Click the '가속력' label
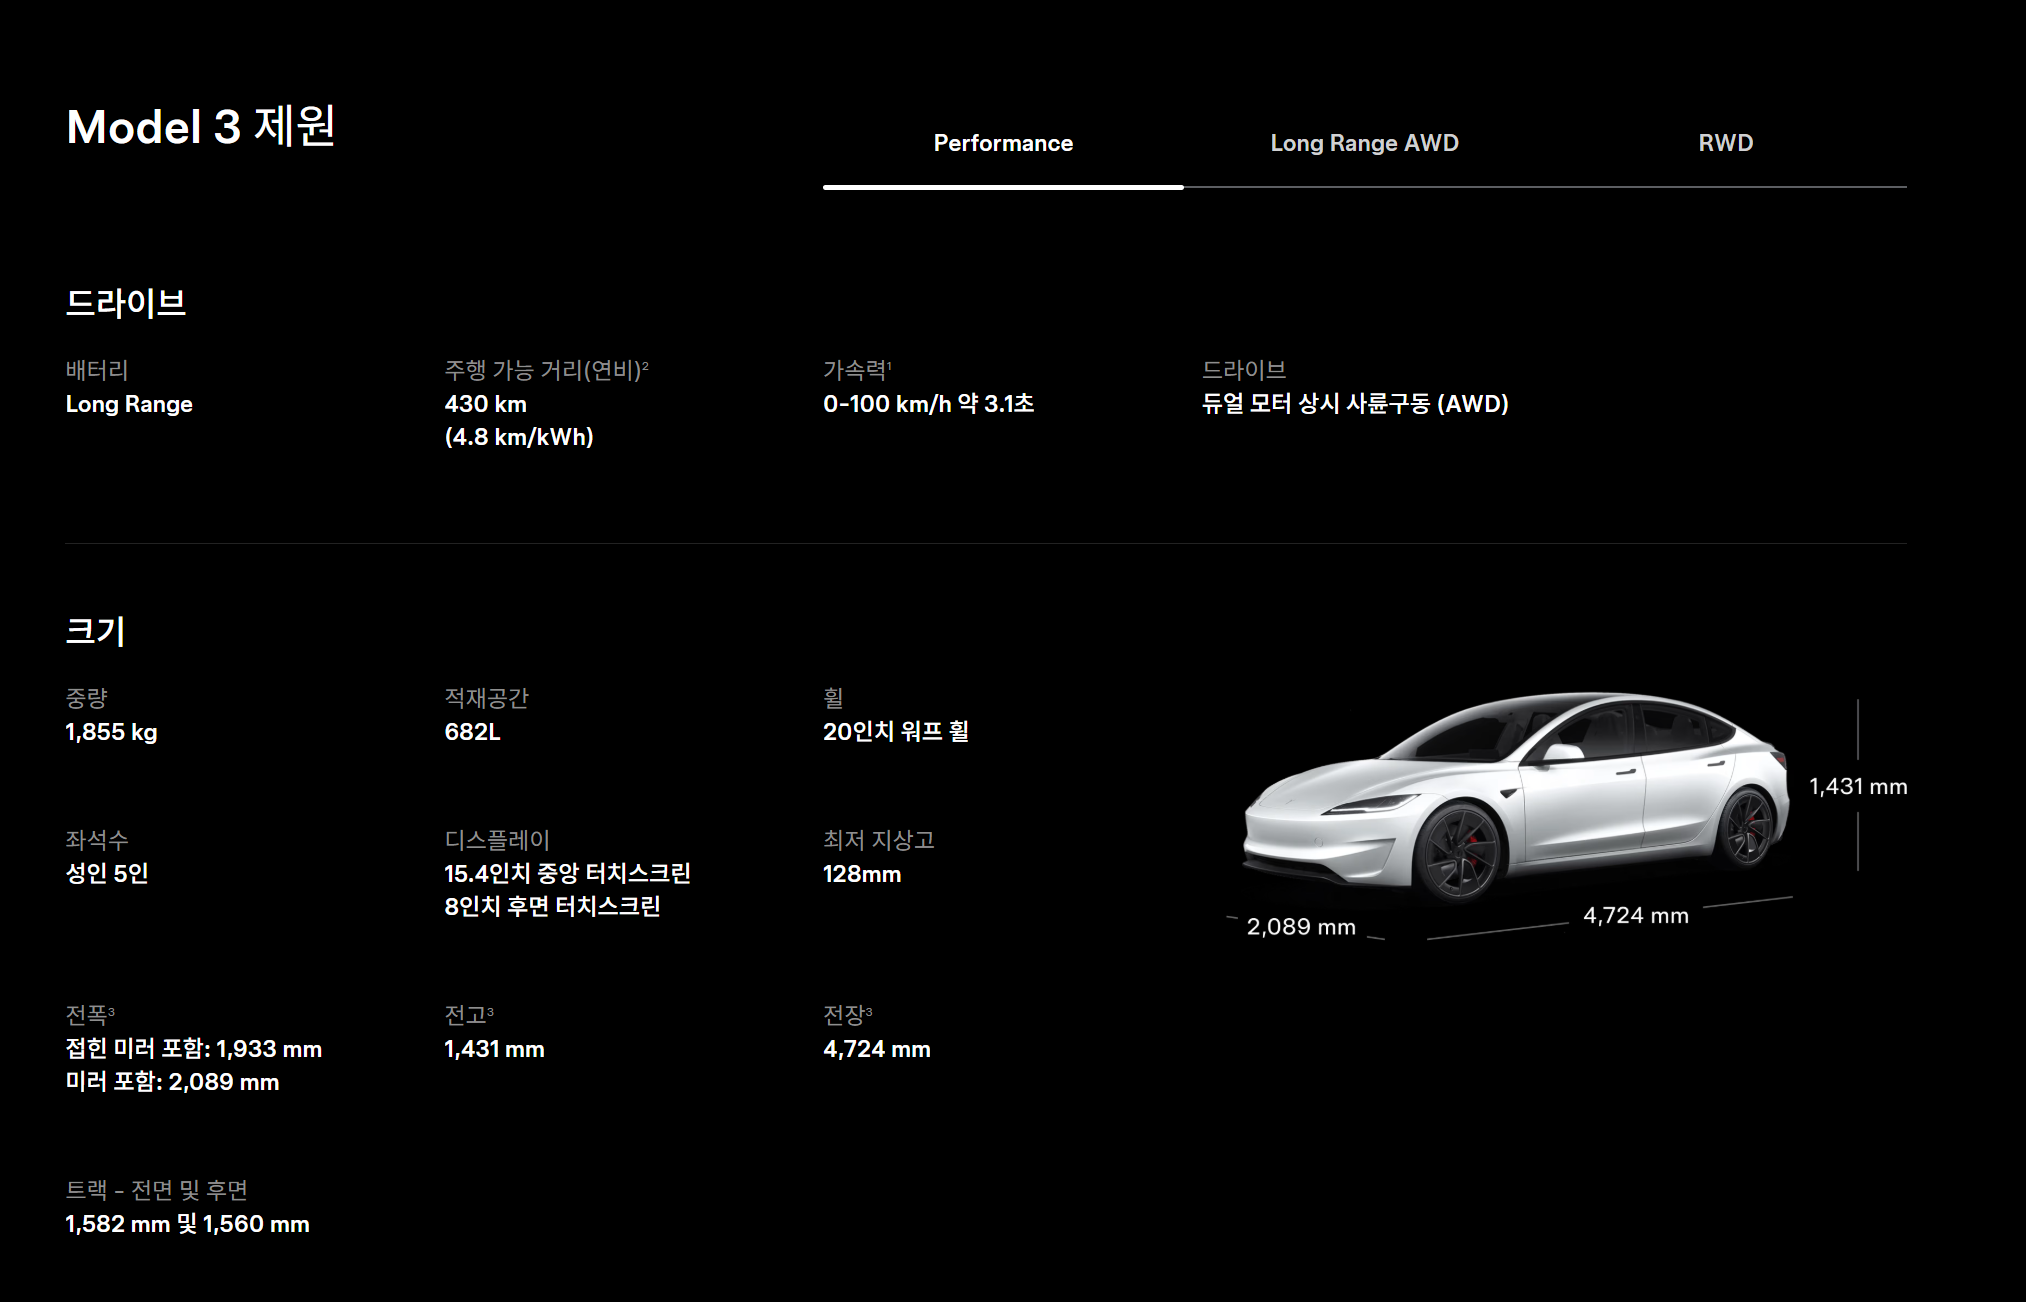 click(x=857, y=370)
